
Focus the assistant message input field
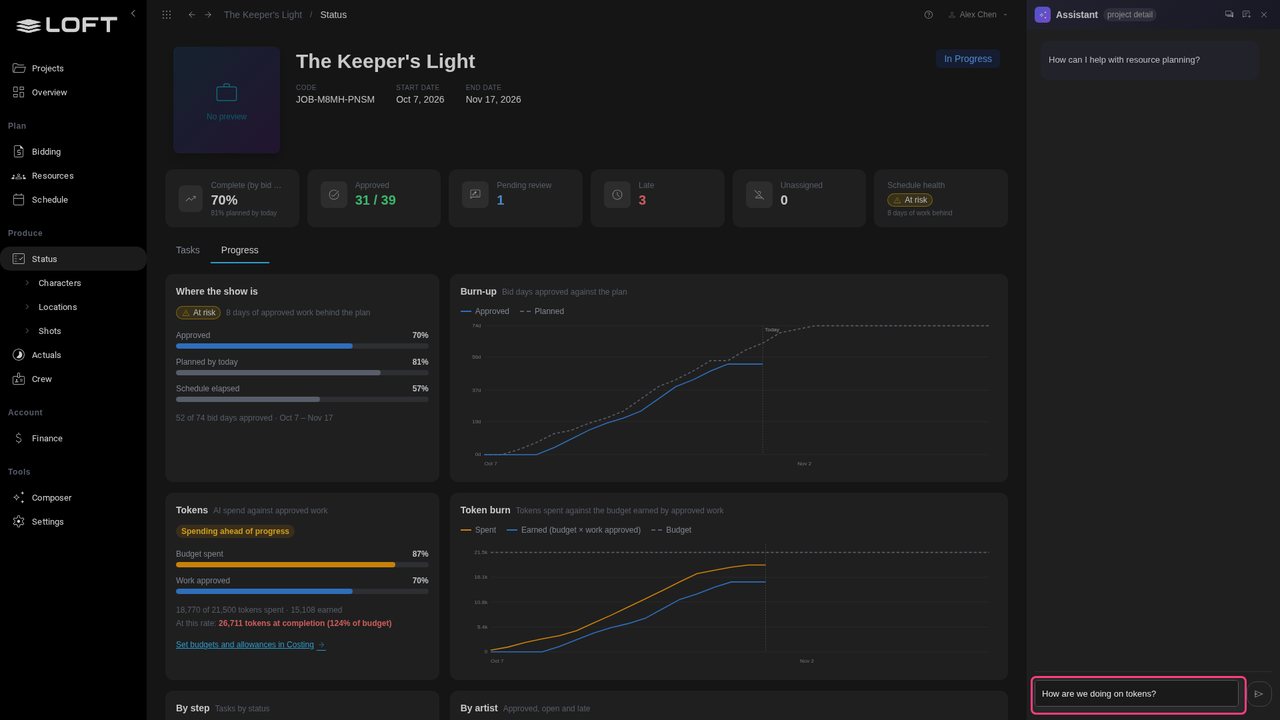(1136, 694)
